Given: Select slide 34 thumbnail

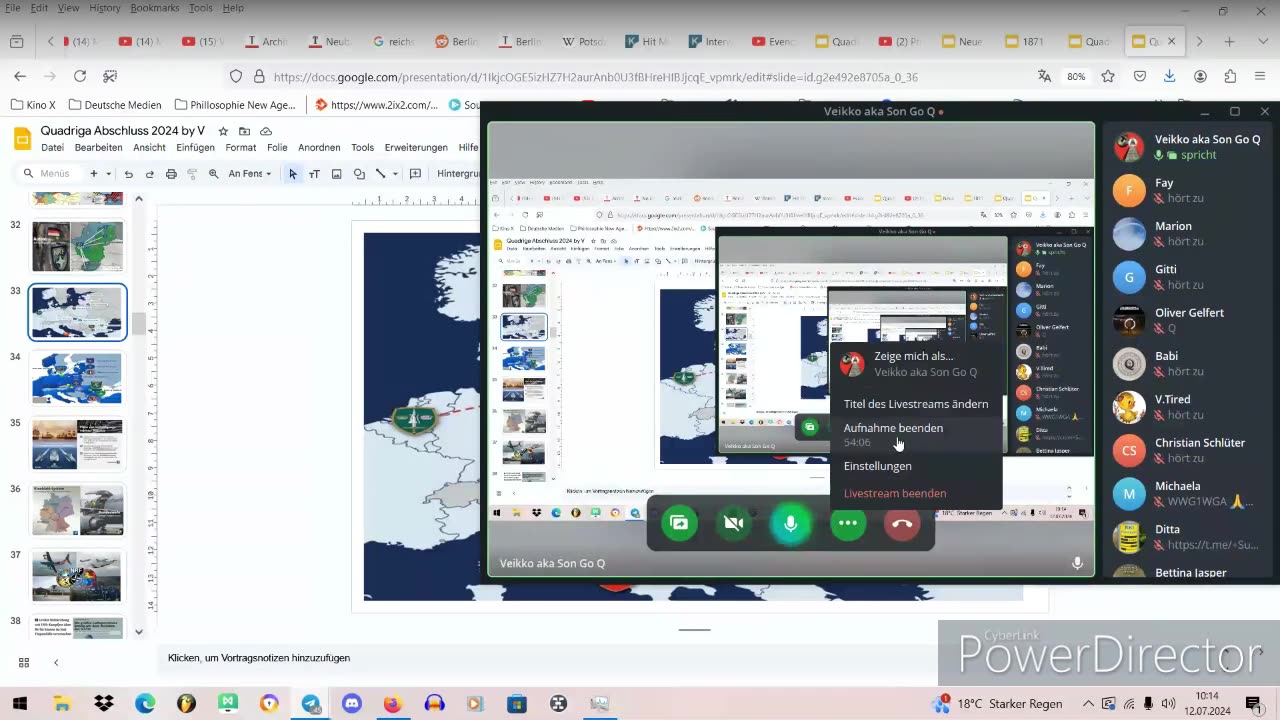Looking at the screenshot, I should click(x=77, y=377).
